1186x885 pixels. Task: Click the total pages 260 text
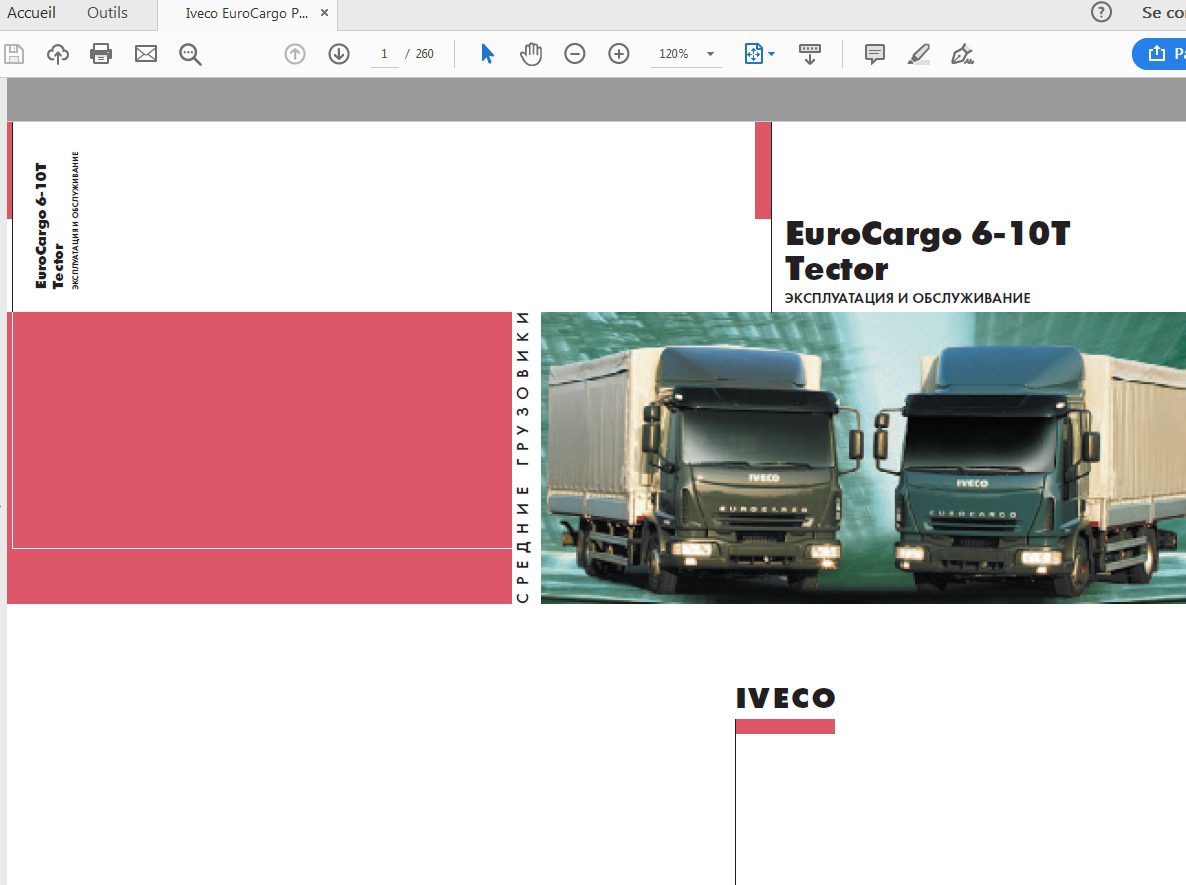pos(424,54)
